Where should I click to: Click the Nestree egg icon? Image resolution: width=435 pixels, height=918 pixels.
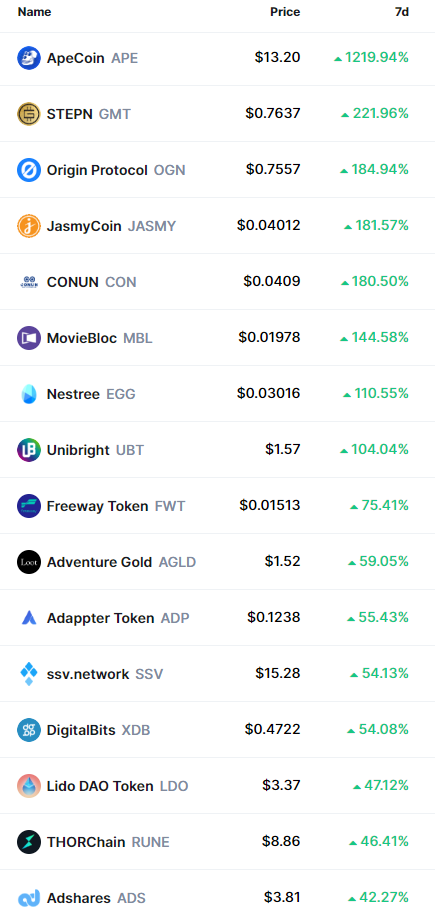pyautogui.click(x=29, y=394)
